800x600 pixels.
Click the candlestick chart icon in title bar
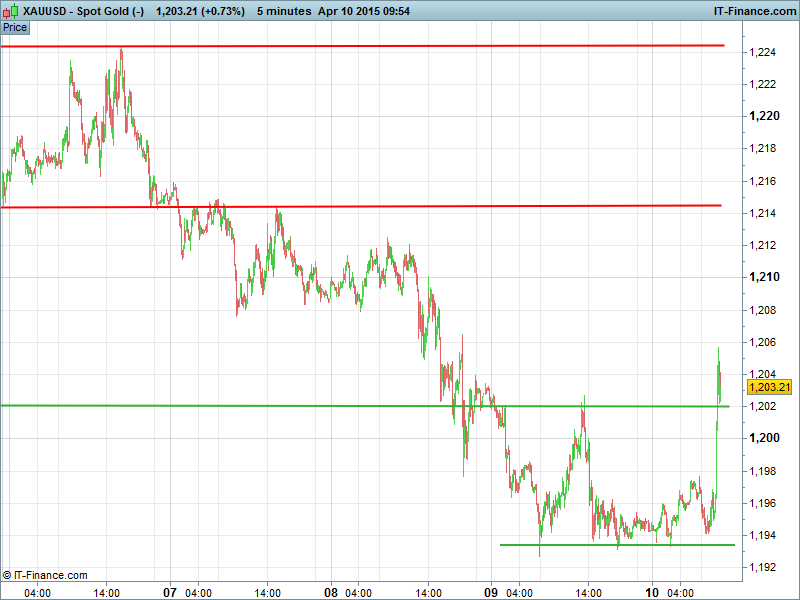(x=10, y=11)
